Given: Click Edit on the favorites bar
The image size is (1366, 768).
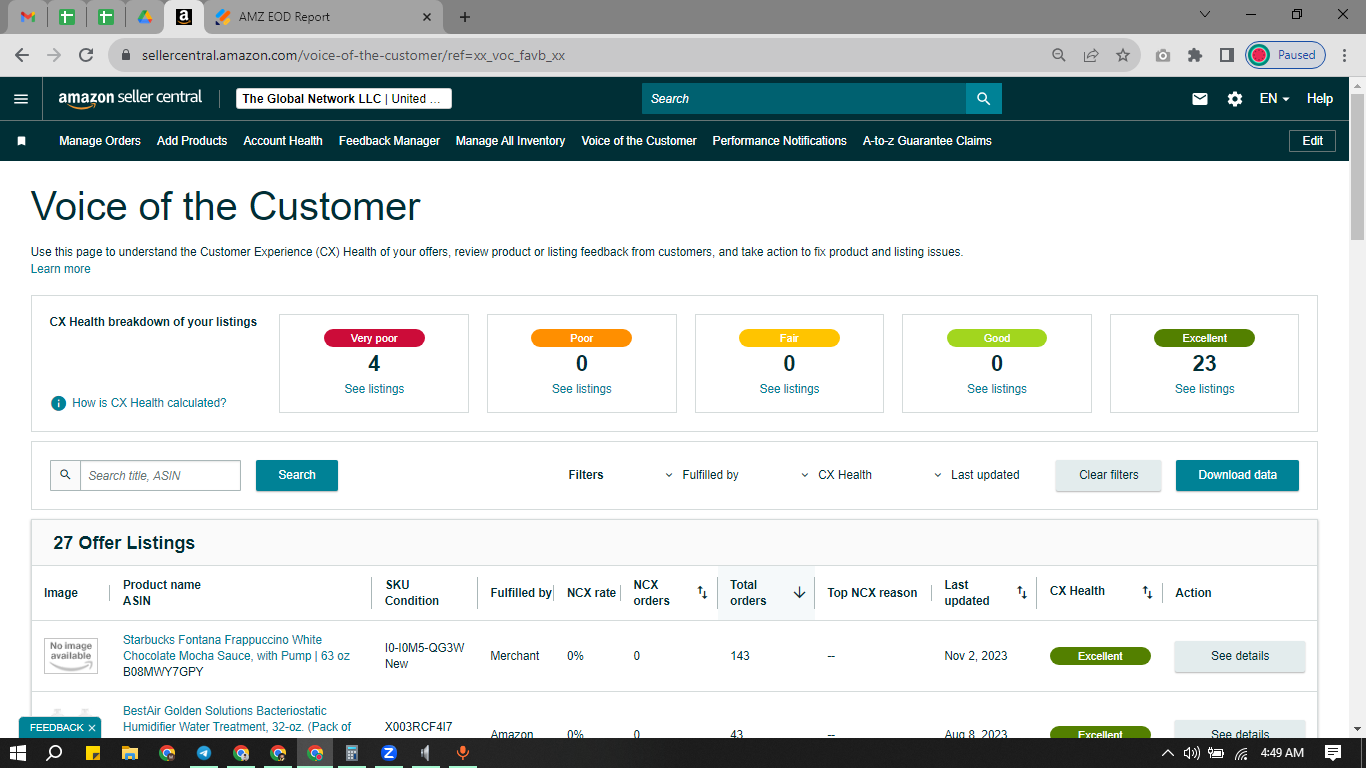Looking at the screenshot, I should pyautogui.click(x=1313, y=141).
